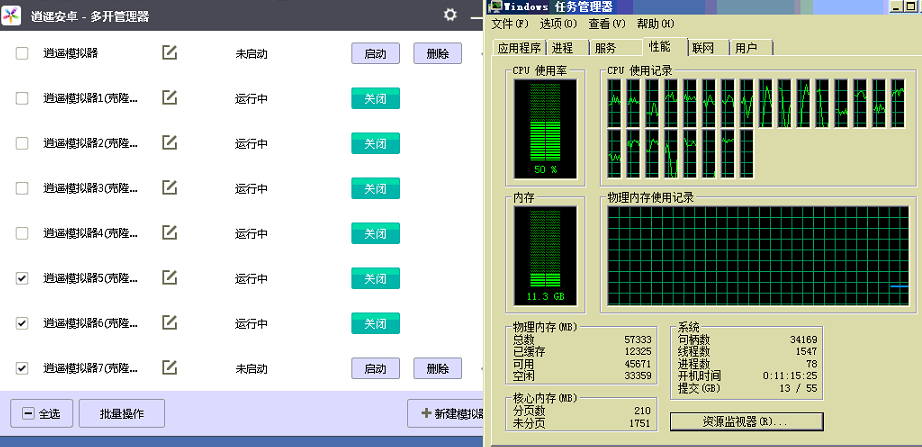Screen dimensions: 922x447
Task: Click the 逍遥安卓 app logo icon
Action: (x=11, y=15)
